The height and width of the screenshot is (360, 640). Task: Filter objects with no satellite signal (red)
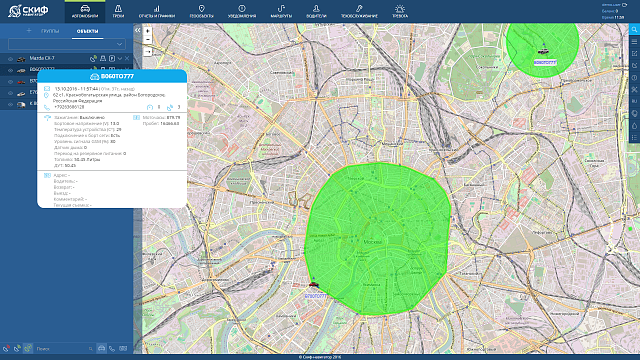[x=6, y=349]
